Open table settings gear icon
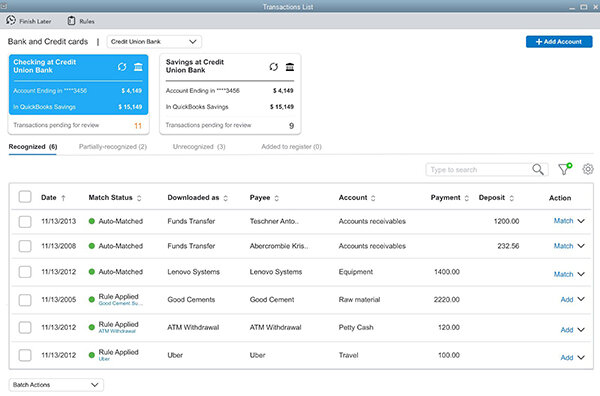 coord(588,169)
